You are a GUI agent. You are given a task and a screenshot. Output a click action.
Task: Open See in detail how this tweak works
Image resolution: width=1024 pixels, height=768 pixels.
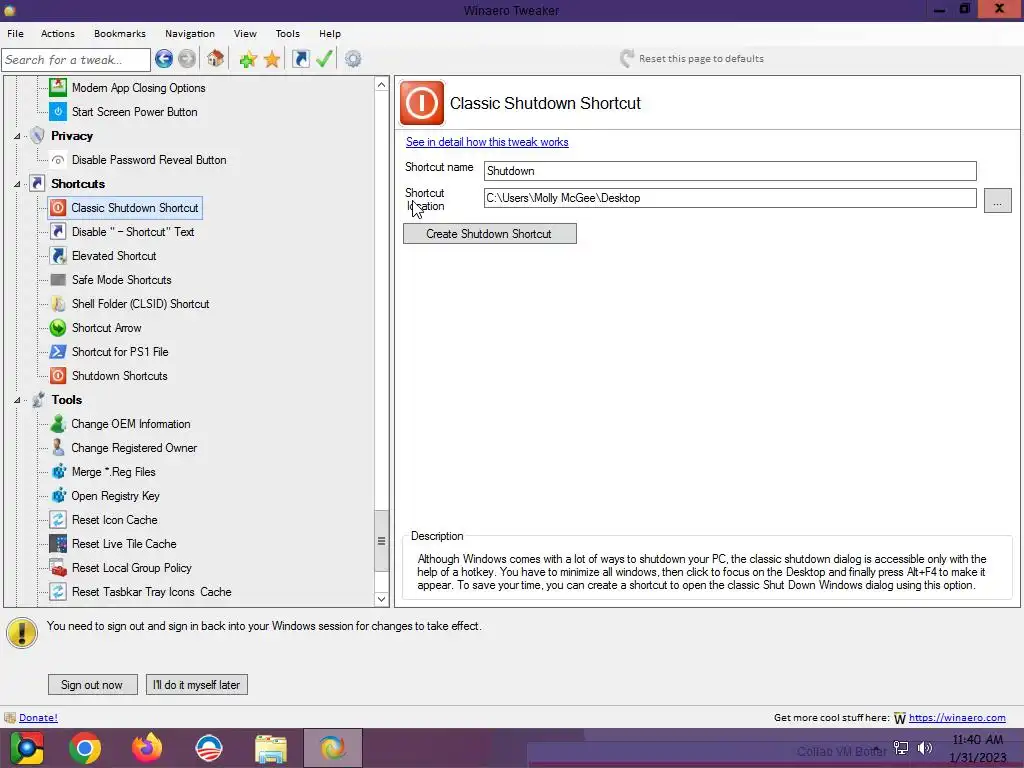(487, 142)
